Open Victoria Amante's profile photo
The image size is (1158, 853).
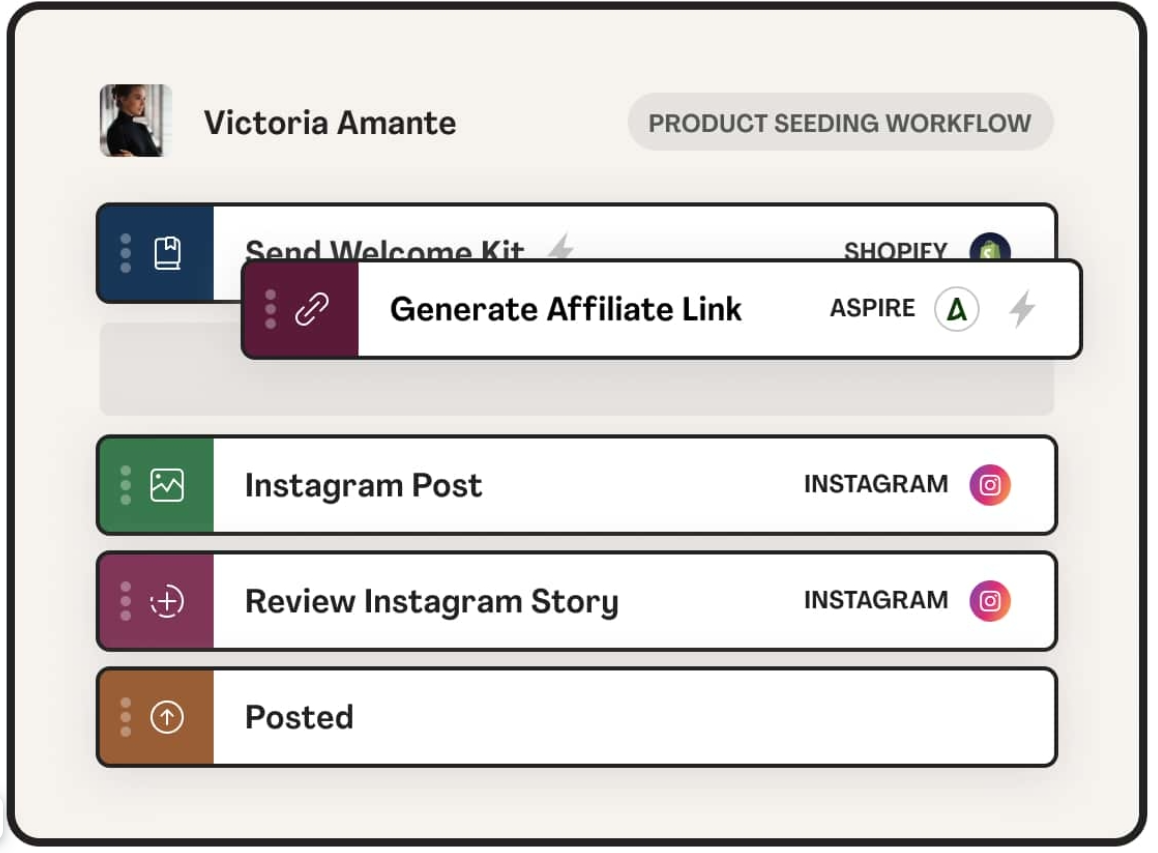(x=135, y=121)
